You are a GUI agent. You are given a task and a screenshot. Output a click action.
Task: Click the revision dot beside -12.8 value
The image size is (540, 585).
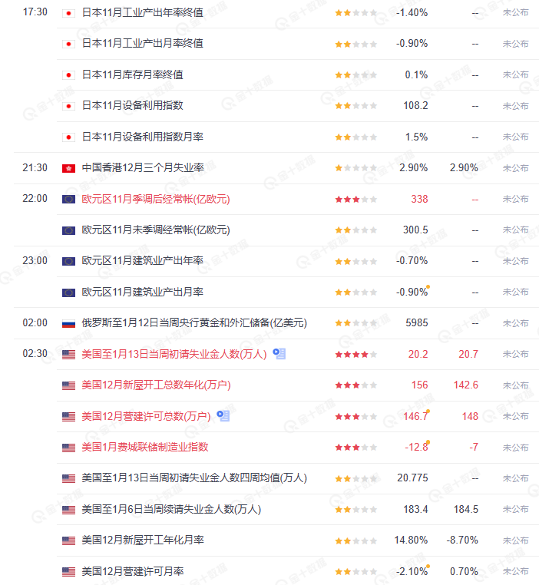[x=428, y=442]
